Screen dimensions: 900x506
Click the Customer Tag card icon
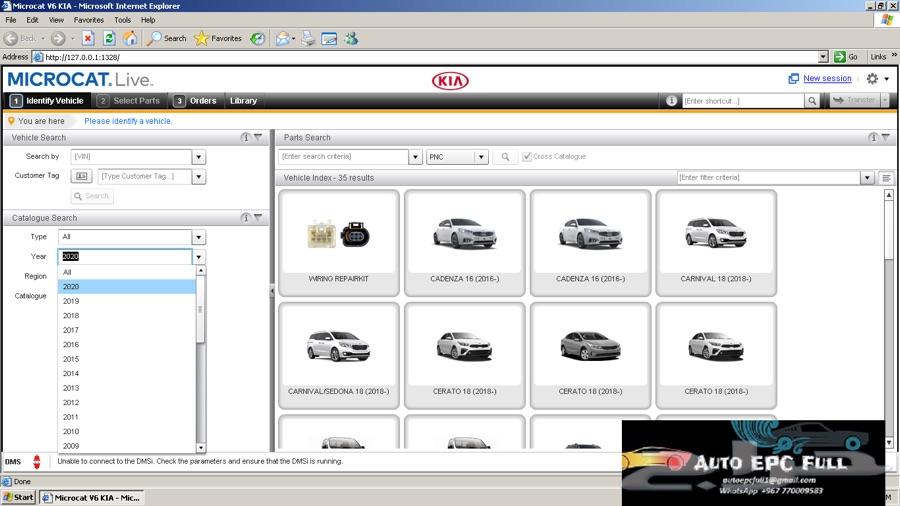coord(82,176)
